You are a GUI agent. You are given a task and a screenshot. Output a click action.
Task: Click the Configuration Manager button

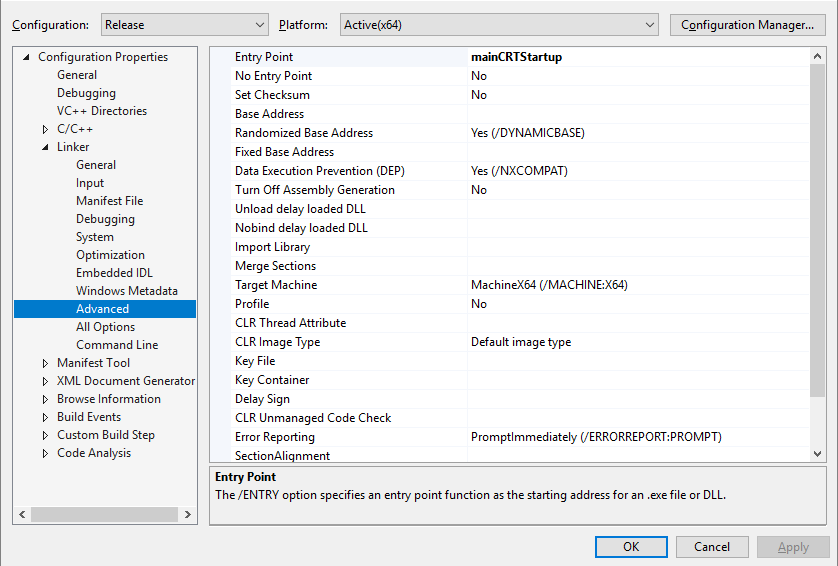pos(746,24)
